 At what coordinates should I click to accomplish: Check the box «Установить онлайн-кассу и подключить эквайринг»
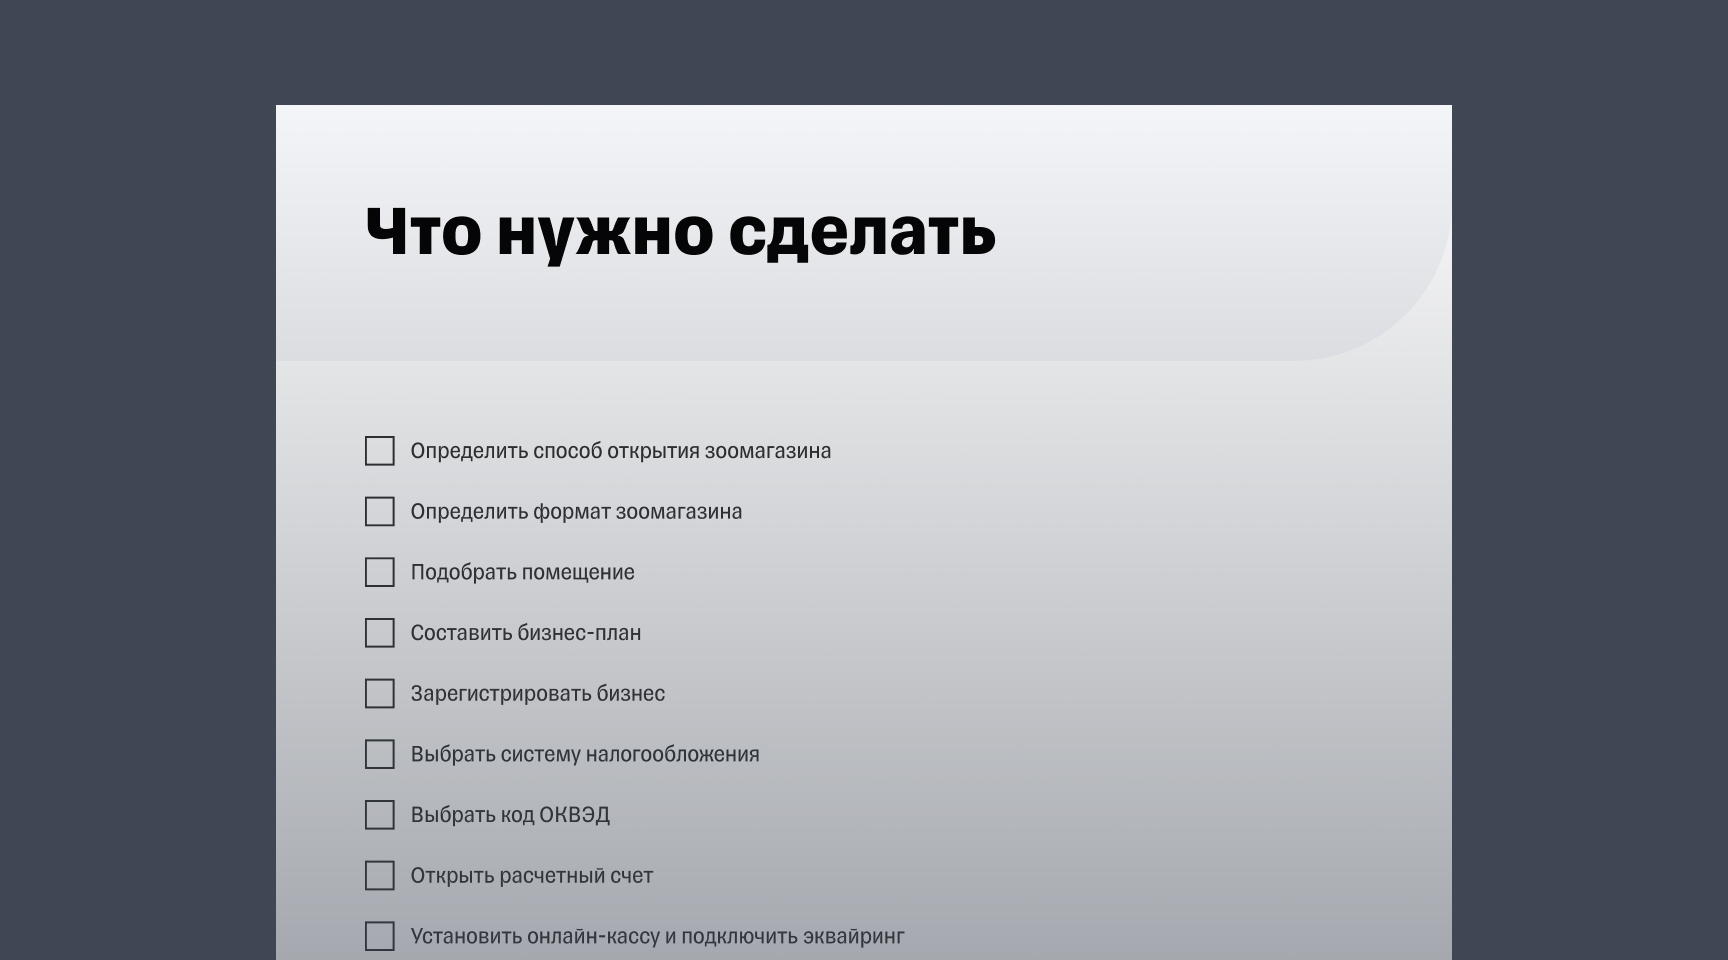click(380, 936)
